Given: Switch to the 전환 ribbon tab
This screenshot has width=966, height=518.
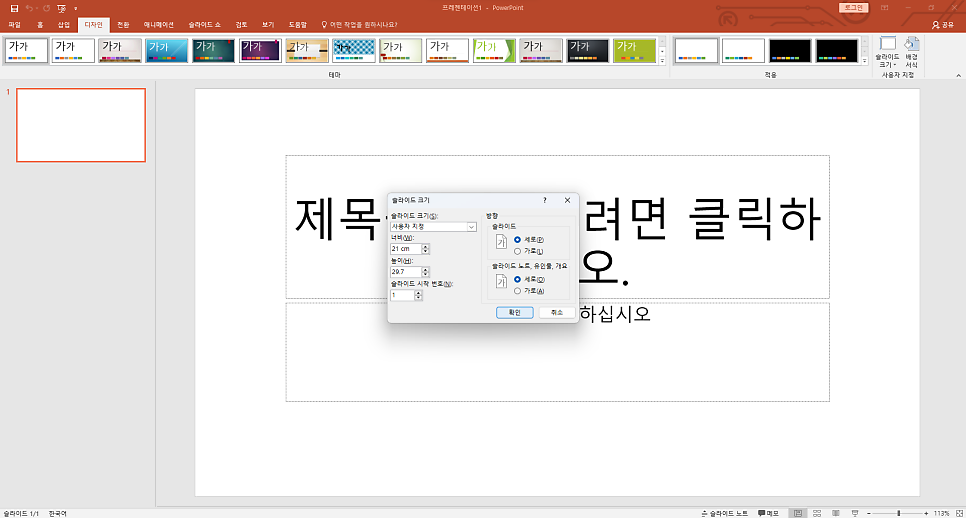Looking at the screenshot, I should tap(123, 25).
